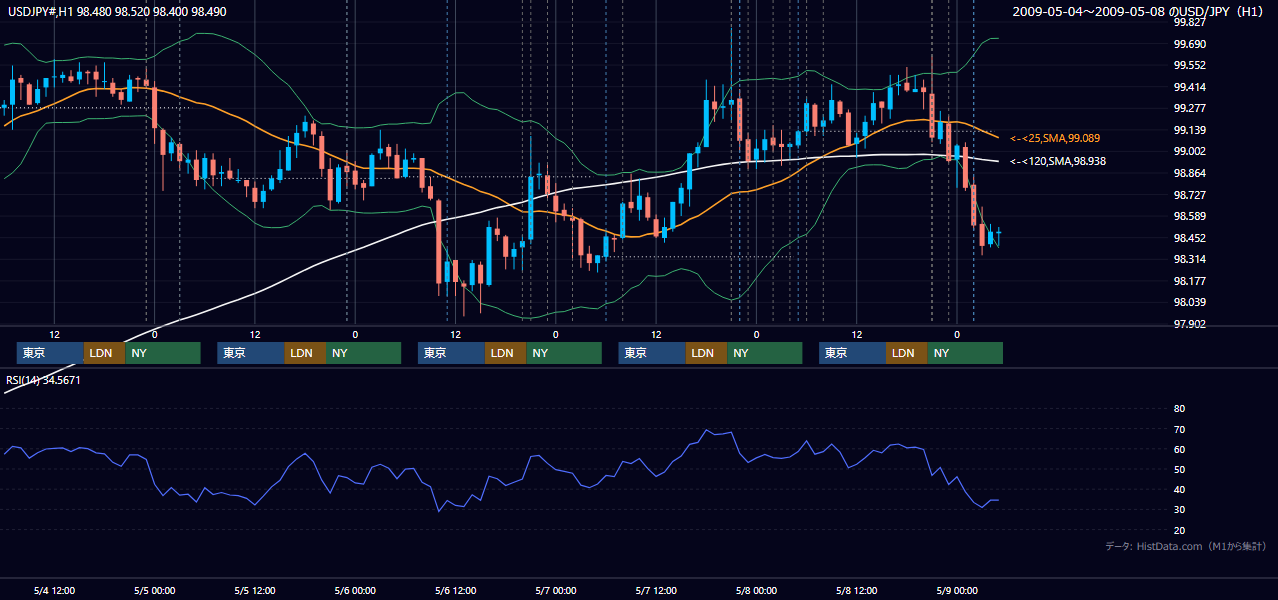
Task: Click the 東京 session box for May 7
Action: pyautogui.click(x=652, y=353)
